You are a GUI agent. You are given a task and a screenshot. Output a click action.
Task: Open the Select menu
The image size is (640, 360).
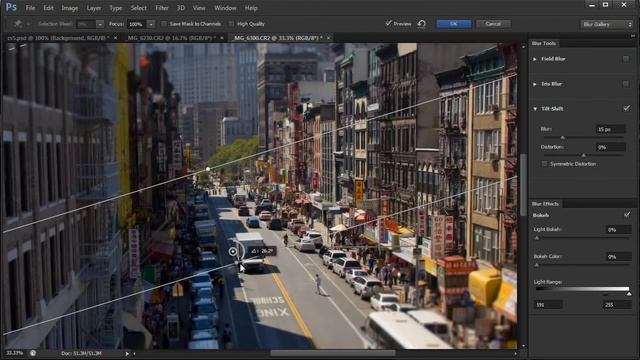[x=138, y=8]
